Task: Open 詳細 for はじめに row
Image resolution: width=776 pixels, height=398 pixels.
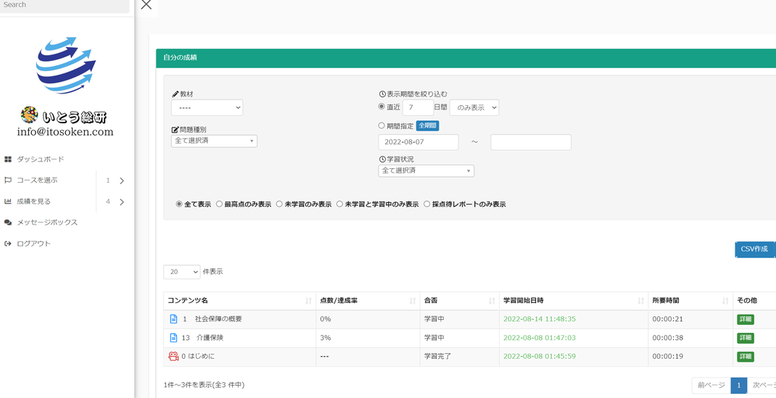Action: pos(745,356)
